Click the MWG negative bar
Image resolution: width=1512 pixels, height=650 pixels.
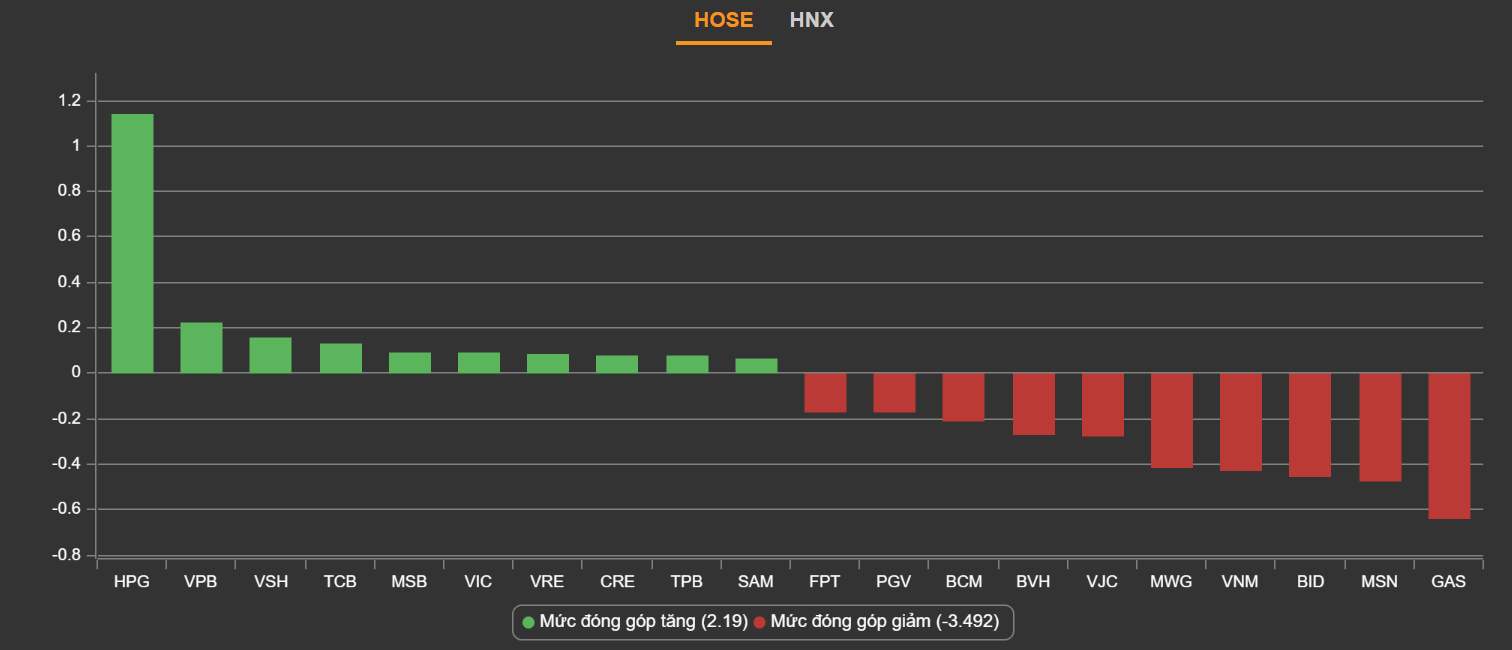tap(1172, 420)
